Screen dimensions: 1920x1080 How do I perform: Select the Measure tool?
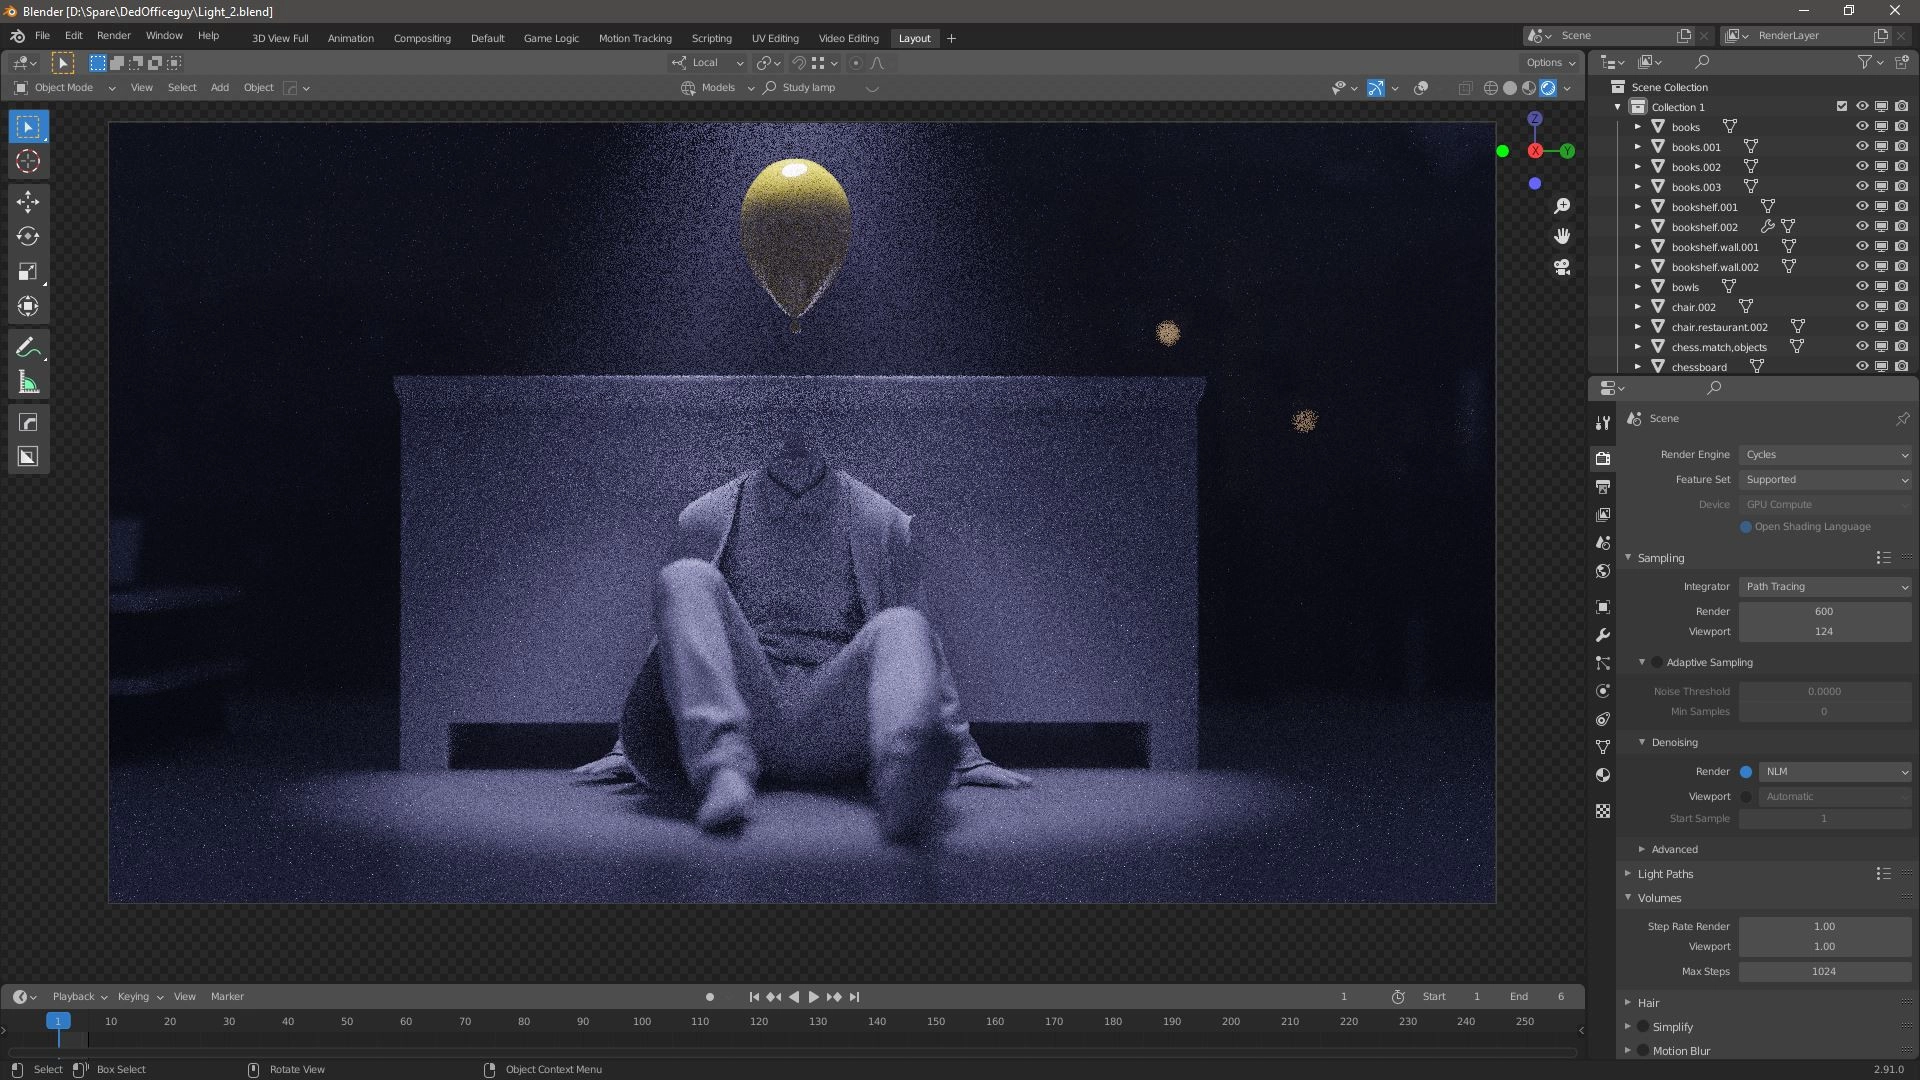tap(28, 383)
